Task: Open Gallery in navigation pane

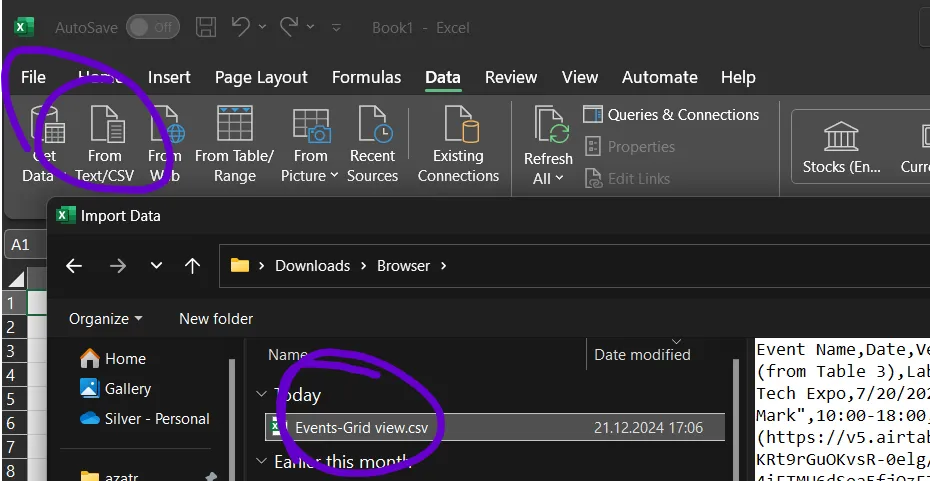Action: click(116, 388)
